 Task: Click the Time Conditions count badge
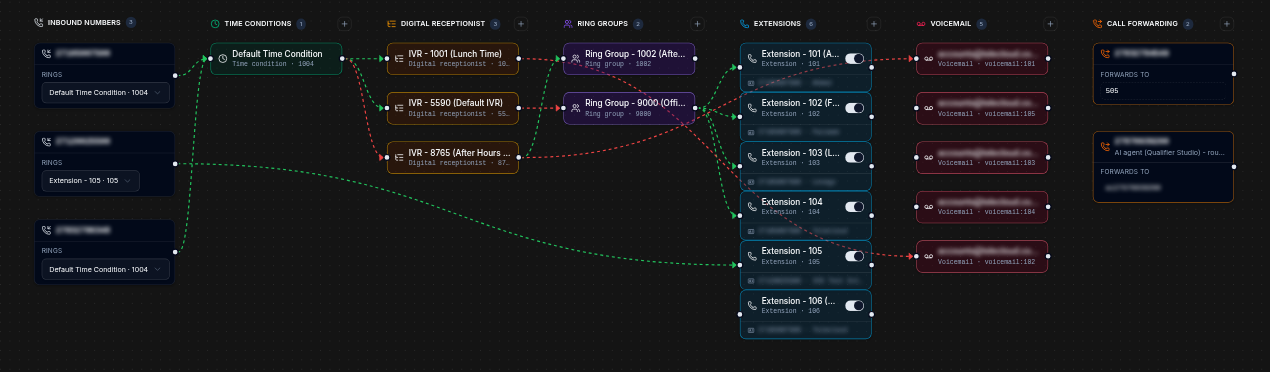click(302, 23)
